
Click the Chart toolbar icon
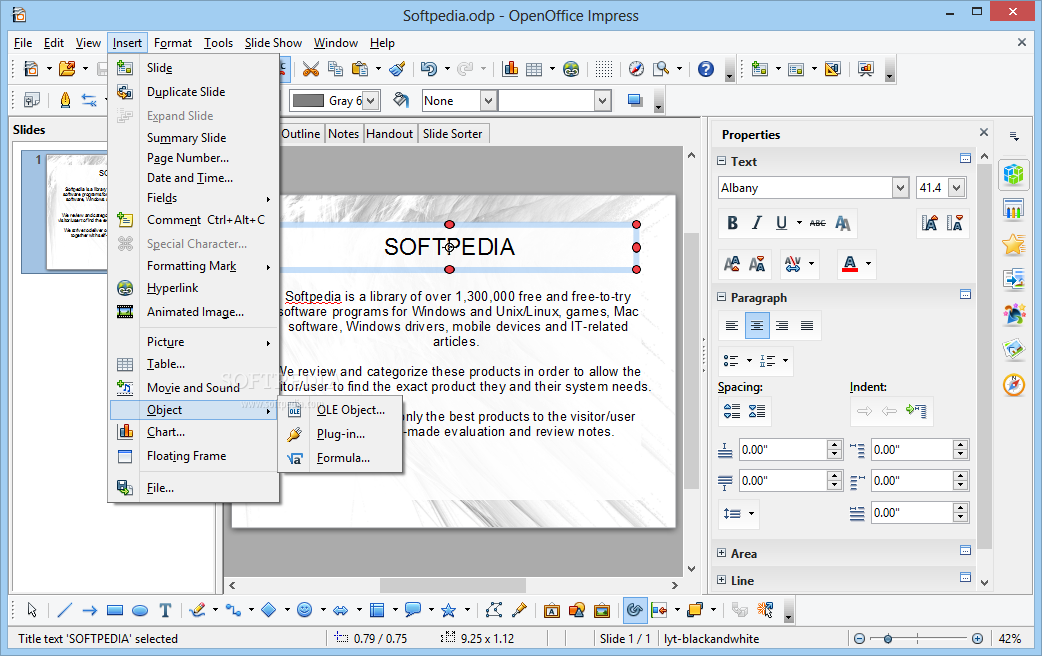coord(510,68)
